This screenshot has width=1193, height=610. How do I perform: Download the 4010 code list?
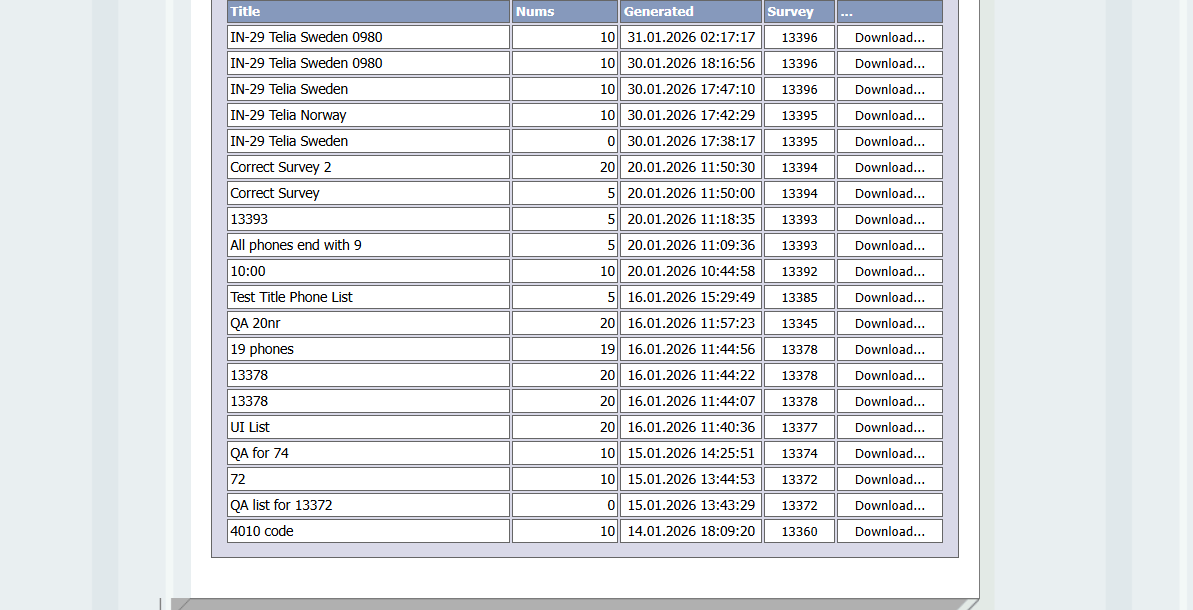coord(889,532)
